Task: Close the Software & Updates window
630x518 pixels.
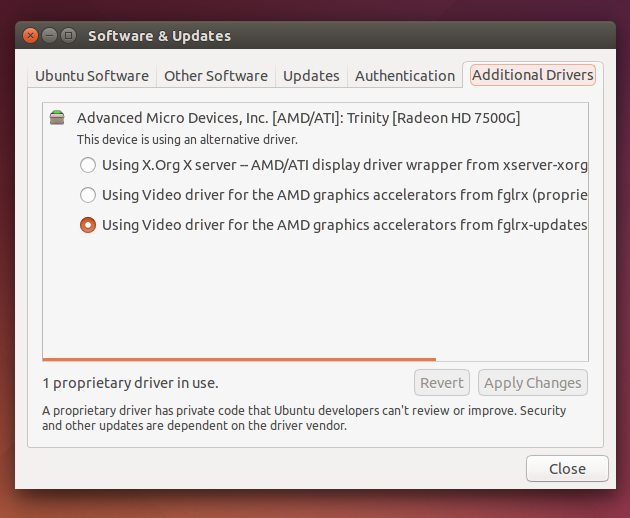Action: click(x=30, y=36)
